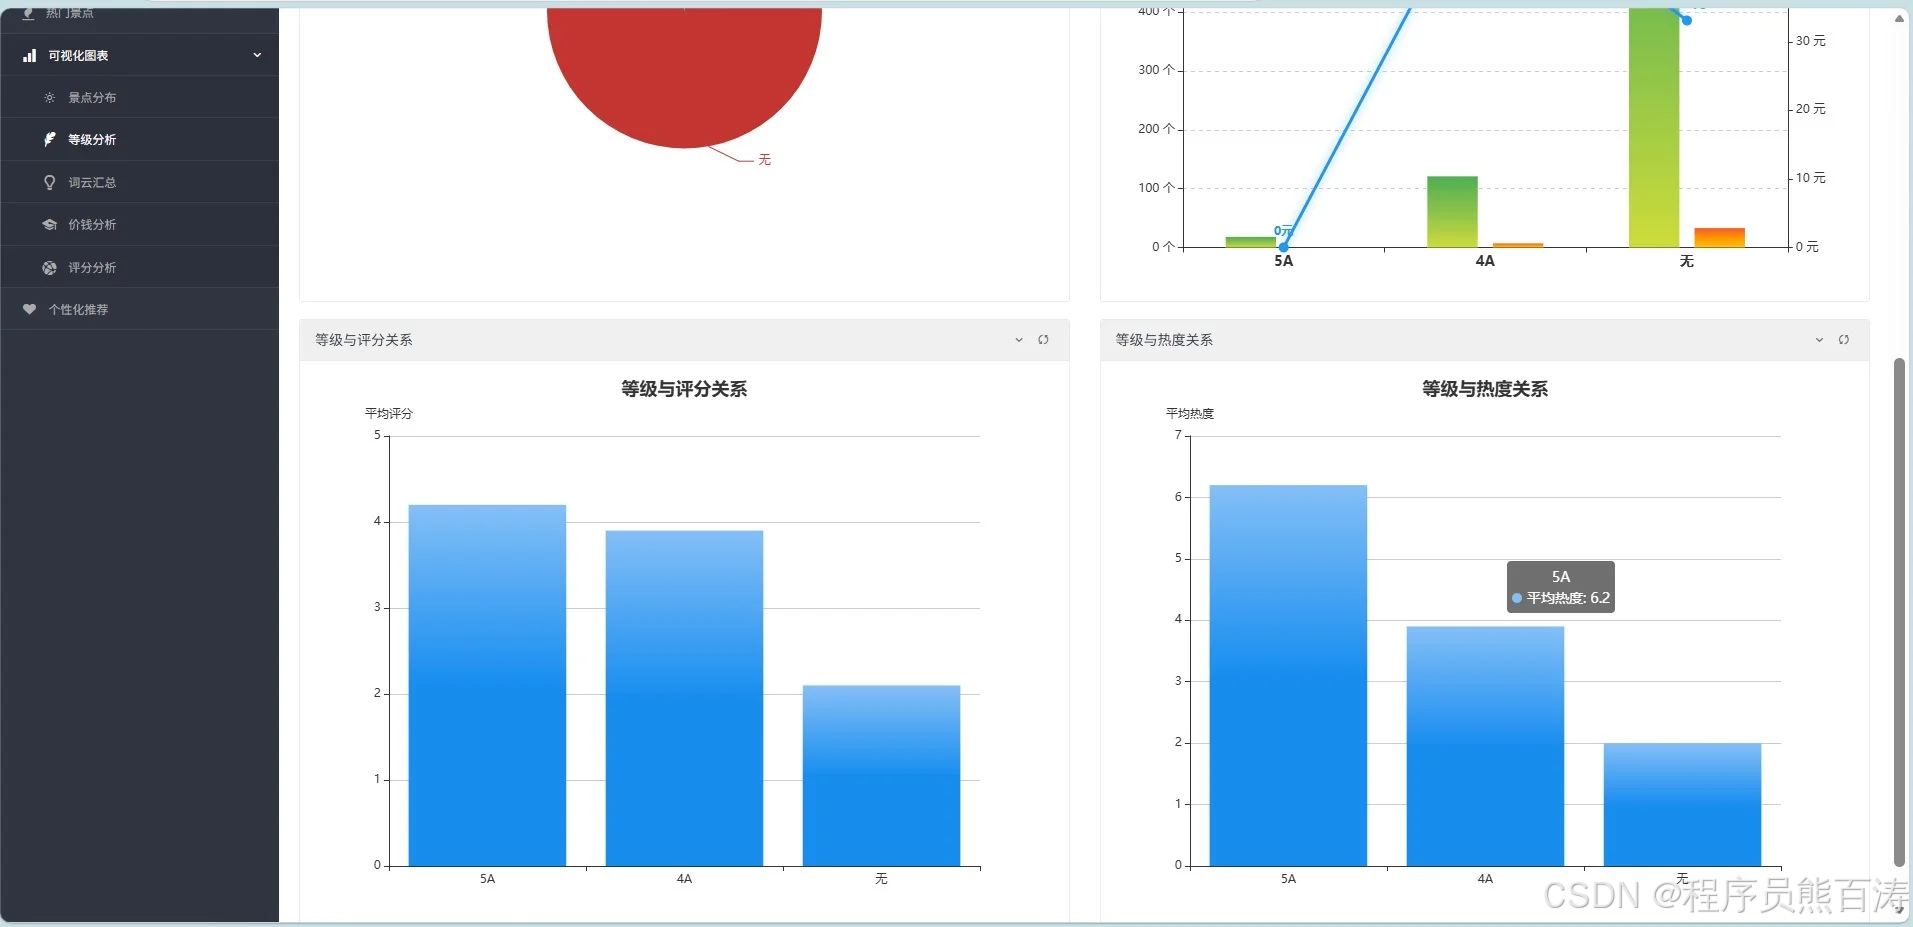Click the bar chart icon beside 可视化图表
1913x927 pixels.
click(30, 55)
